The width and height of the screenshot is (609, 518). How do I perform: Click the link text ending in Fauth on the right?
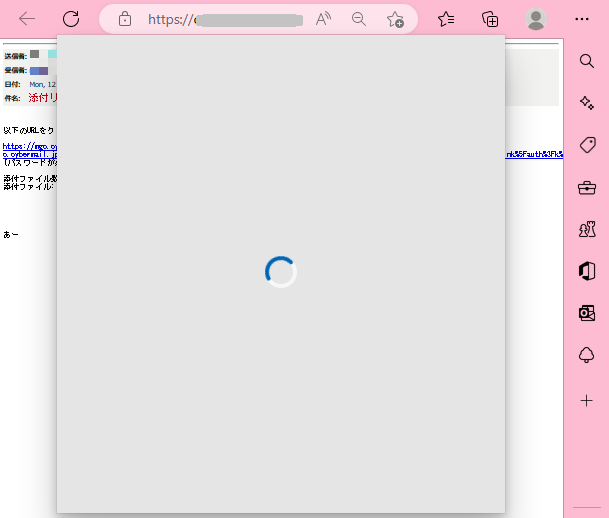[534, 154]
